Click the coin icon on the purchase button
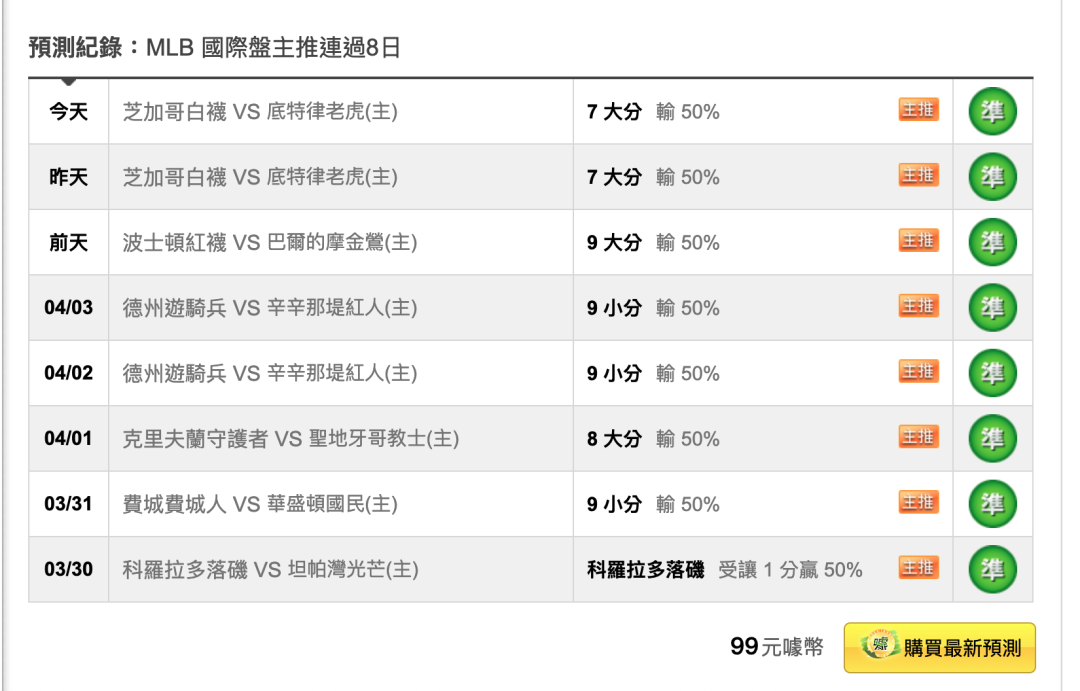1080x691 pixels. pyautogui.click(x=880, y=646)
